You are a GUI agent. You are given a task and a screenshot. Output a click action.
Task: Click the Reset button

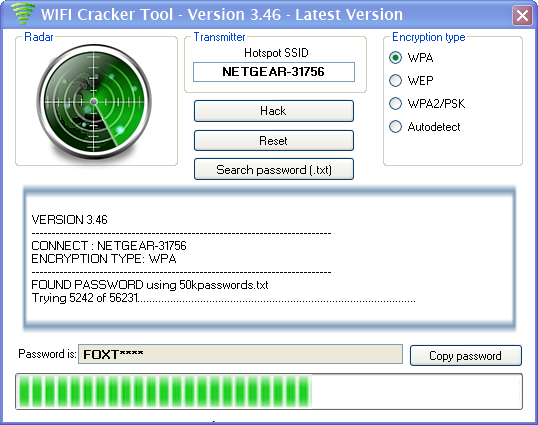273,141
